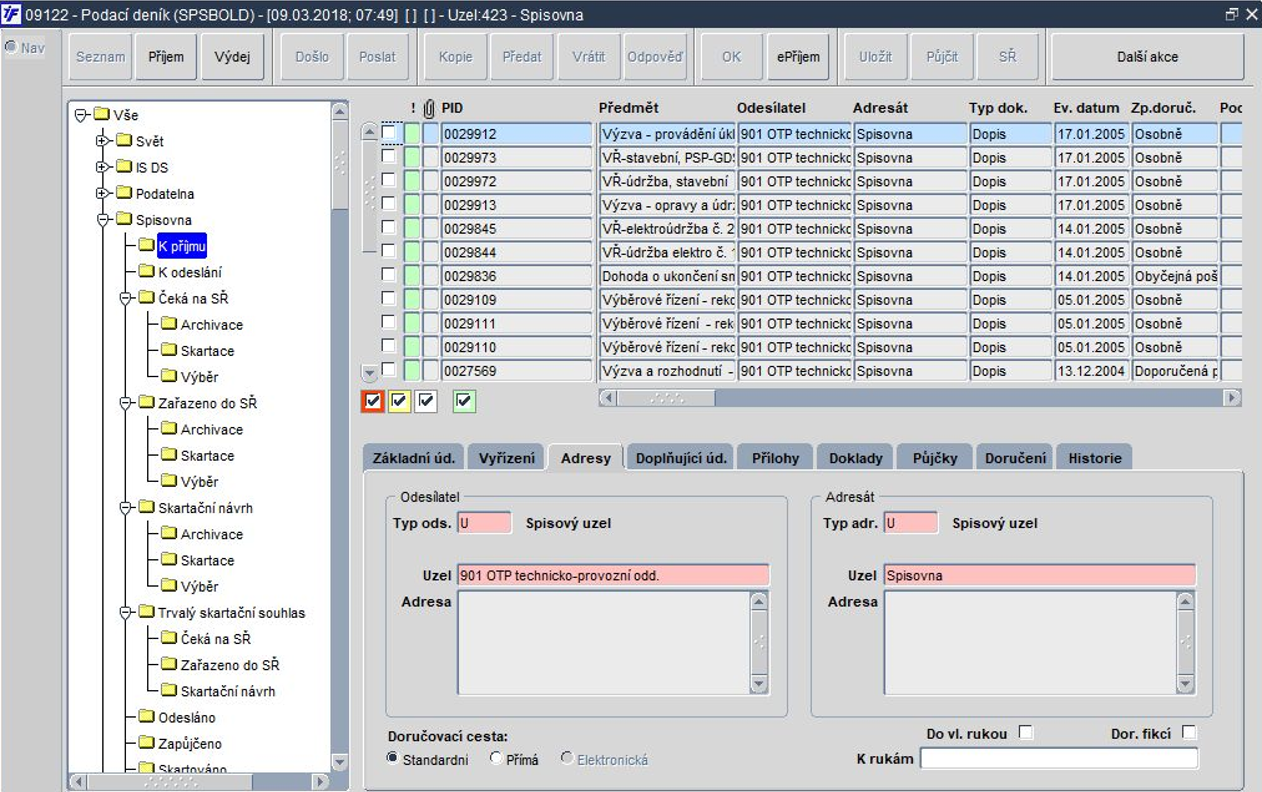Expand the Svět tree node

click(102, 141)
